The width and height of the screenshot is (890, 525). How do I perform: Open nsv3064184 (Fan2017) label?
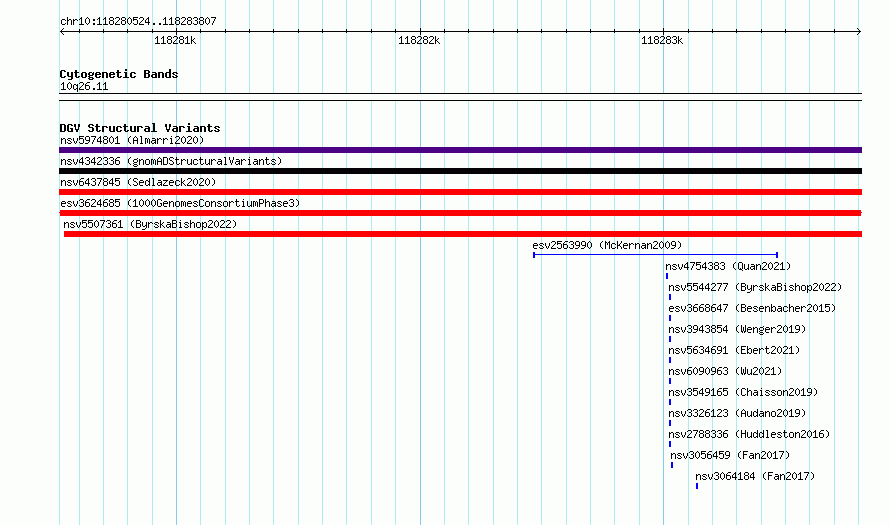coord(755,476)
